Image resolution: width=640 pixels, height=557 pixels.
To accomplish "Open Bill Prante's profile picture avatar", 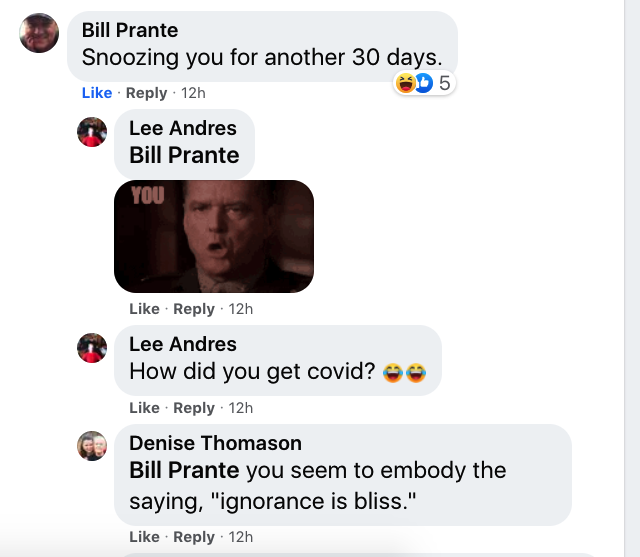I will pos(39,33).
